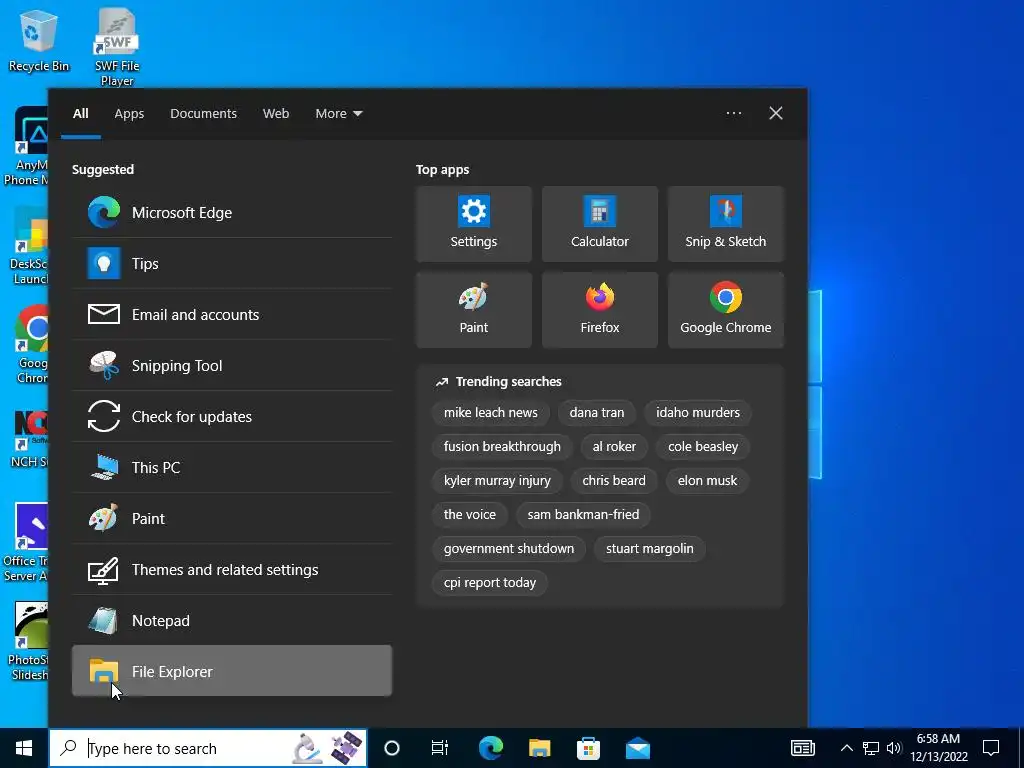Open search options ellipsis menu
The height and width of the screenshot is (768, 1024).
click(x=734, y=113)
